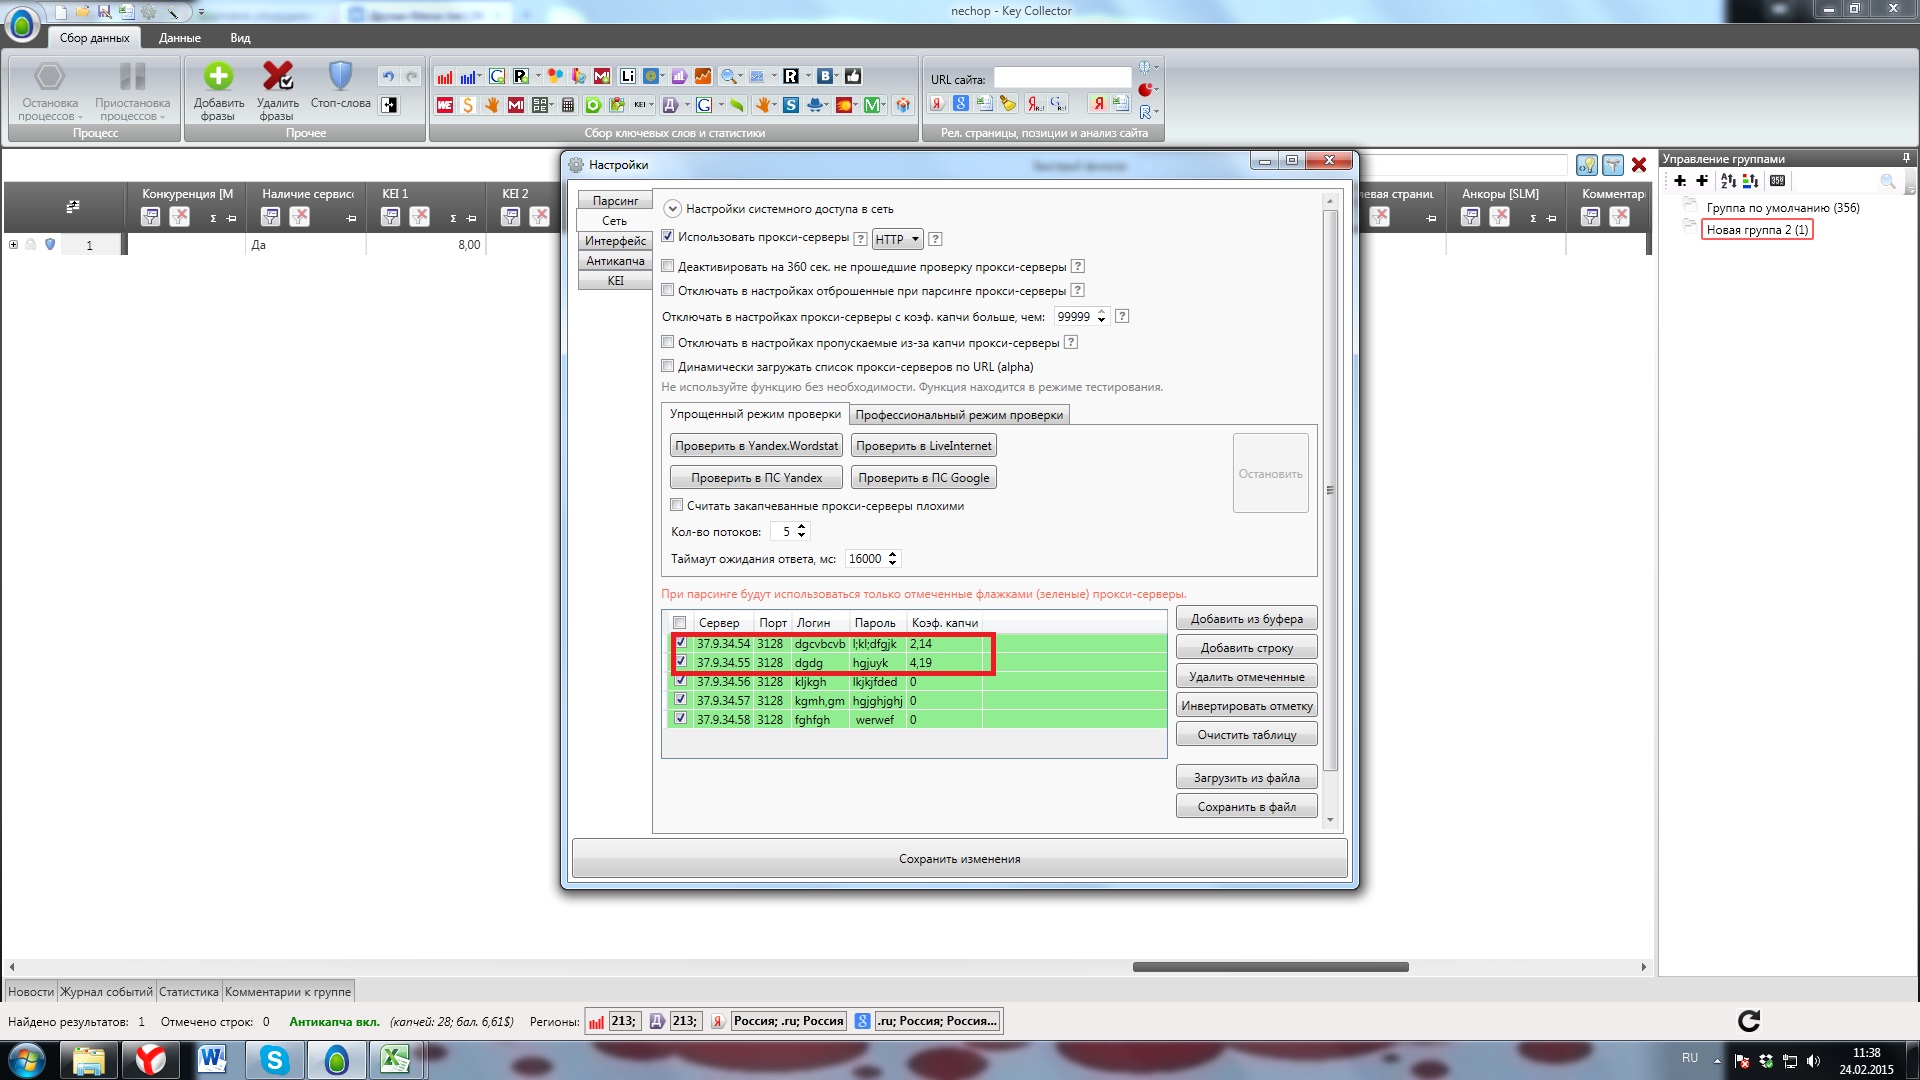Screen dimensions: 1920x1080
Task: Open the HTTP proxy type dropdown
Action: coord(897,239)
